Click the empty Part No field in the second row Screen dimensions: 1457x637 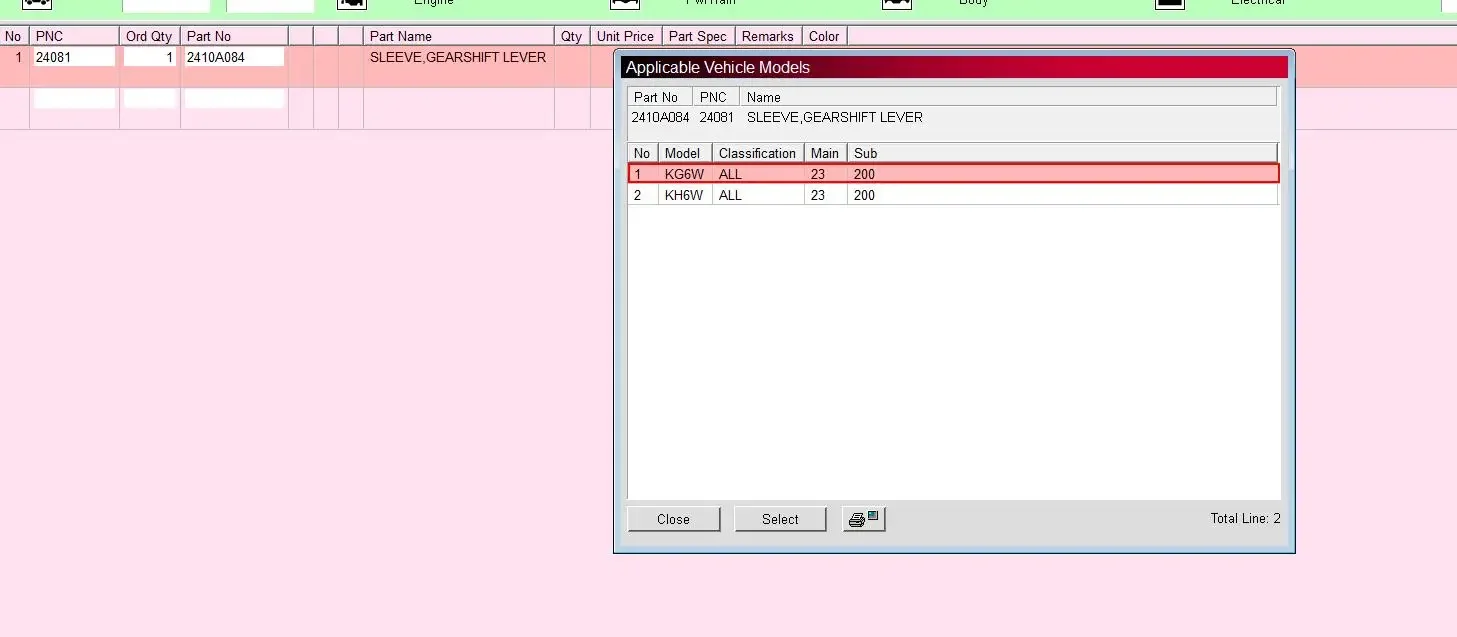pyautogui.click(x=234, y=98)
